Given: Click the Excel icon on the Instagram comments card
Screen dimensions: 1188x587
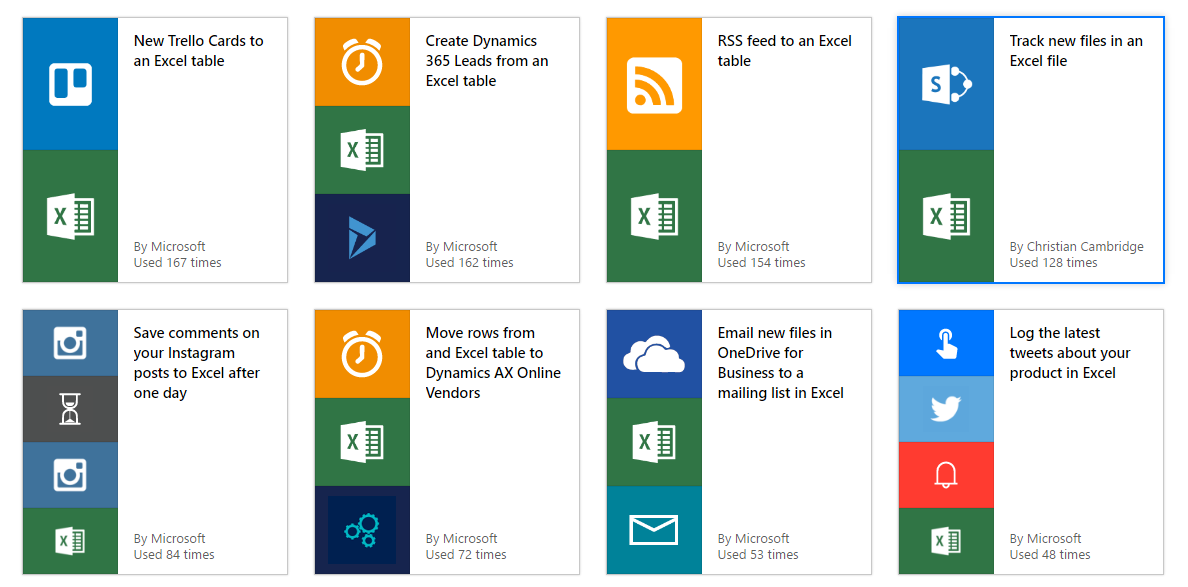Looking at the screenshot, I should (70, 541).
